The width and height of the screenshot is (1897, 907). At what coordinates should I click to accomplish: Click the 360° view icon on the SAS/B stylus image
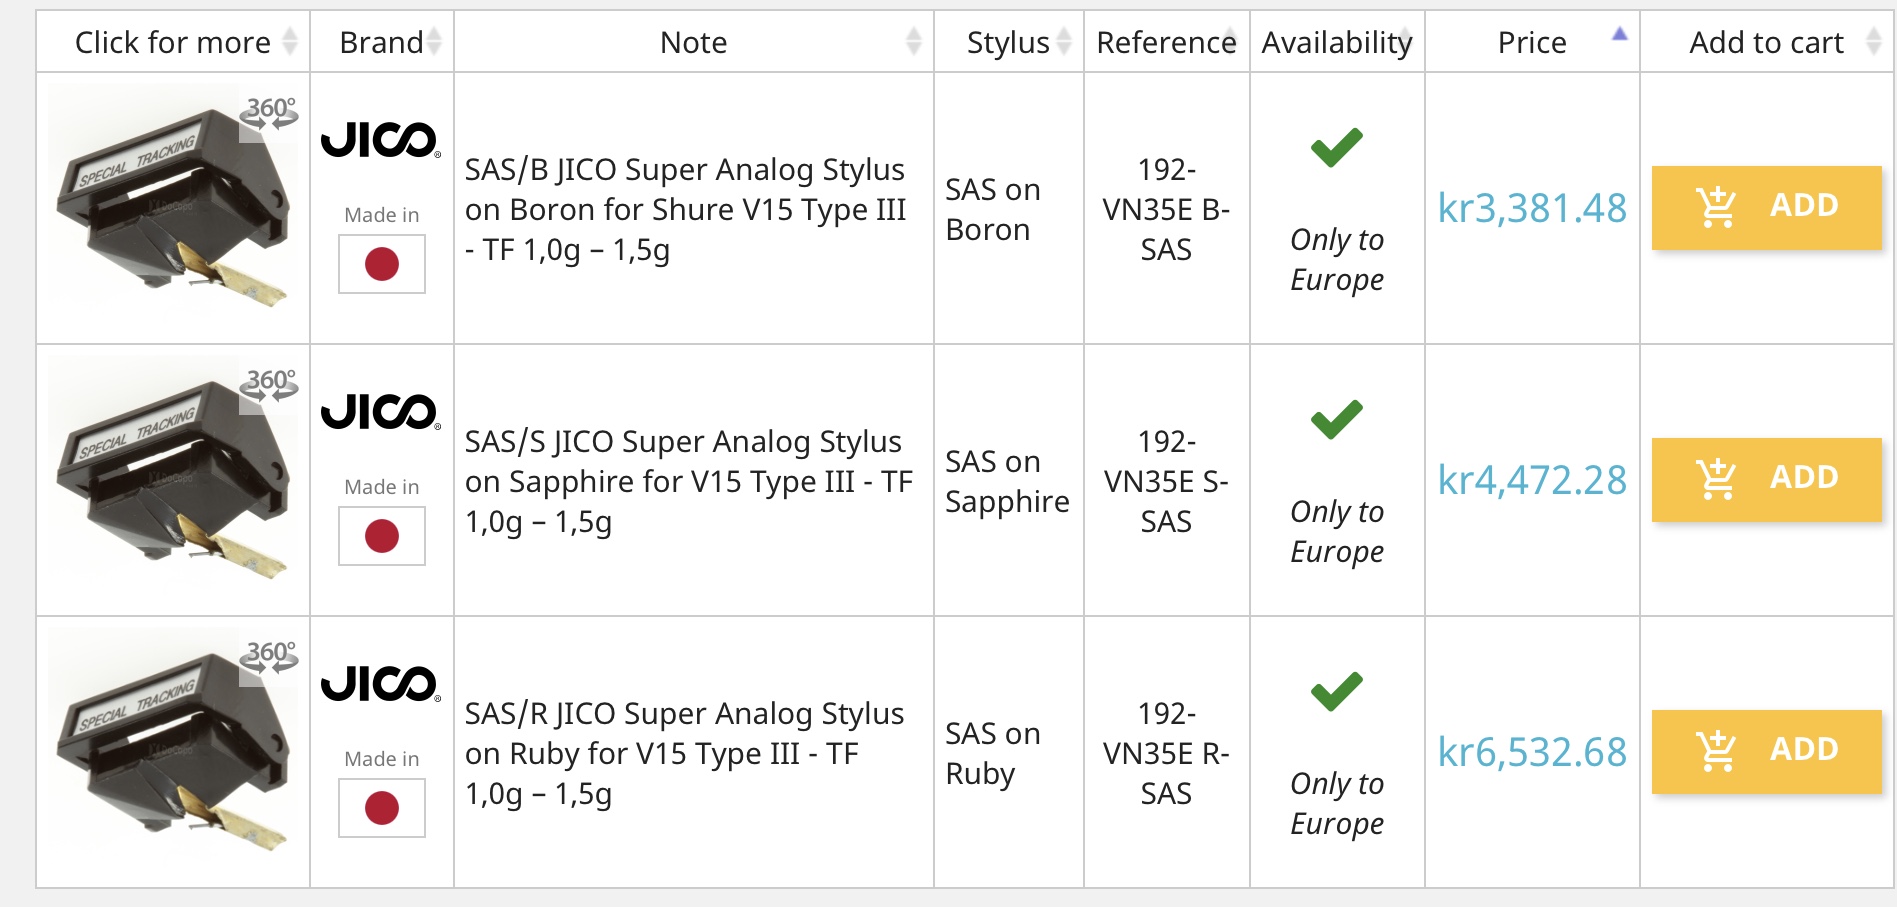point(270,112)
